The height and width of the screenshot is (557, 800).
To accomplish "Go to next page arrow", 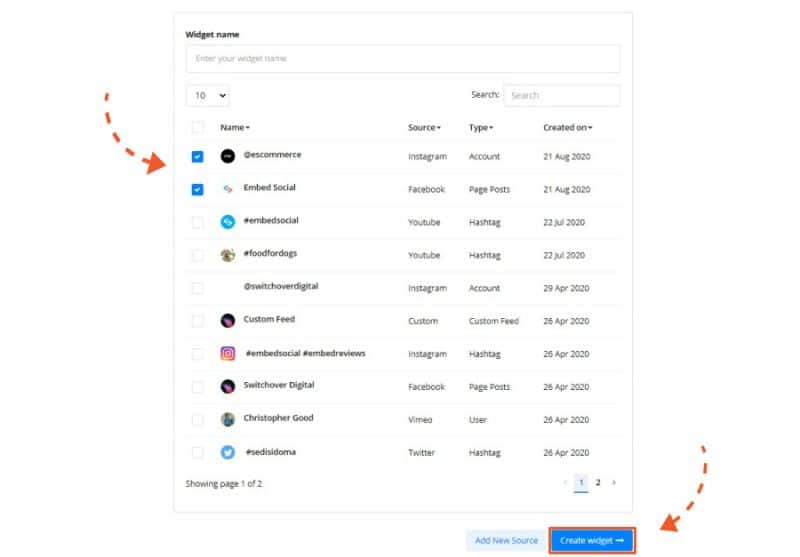I will [x=614, y=483].
